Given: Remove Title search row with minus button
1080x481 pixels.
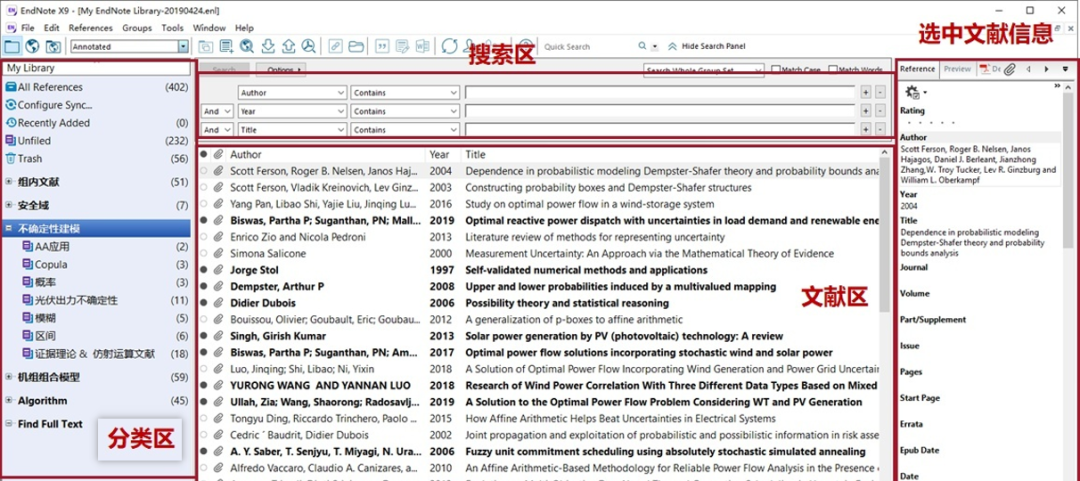Looking at the screenshot, I should click(x=880, y=129).
